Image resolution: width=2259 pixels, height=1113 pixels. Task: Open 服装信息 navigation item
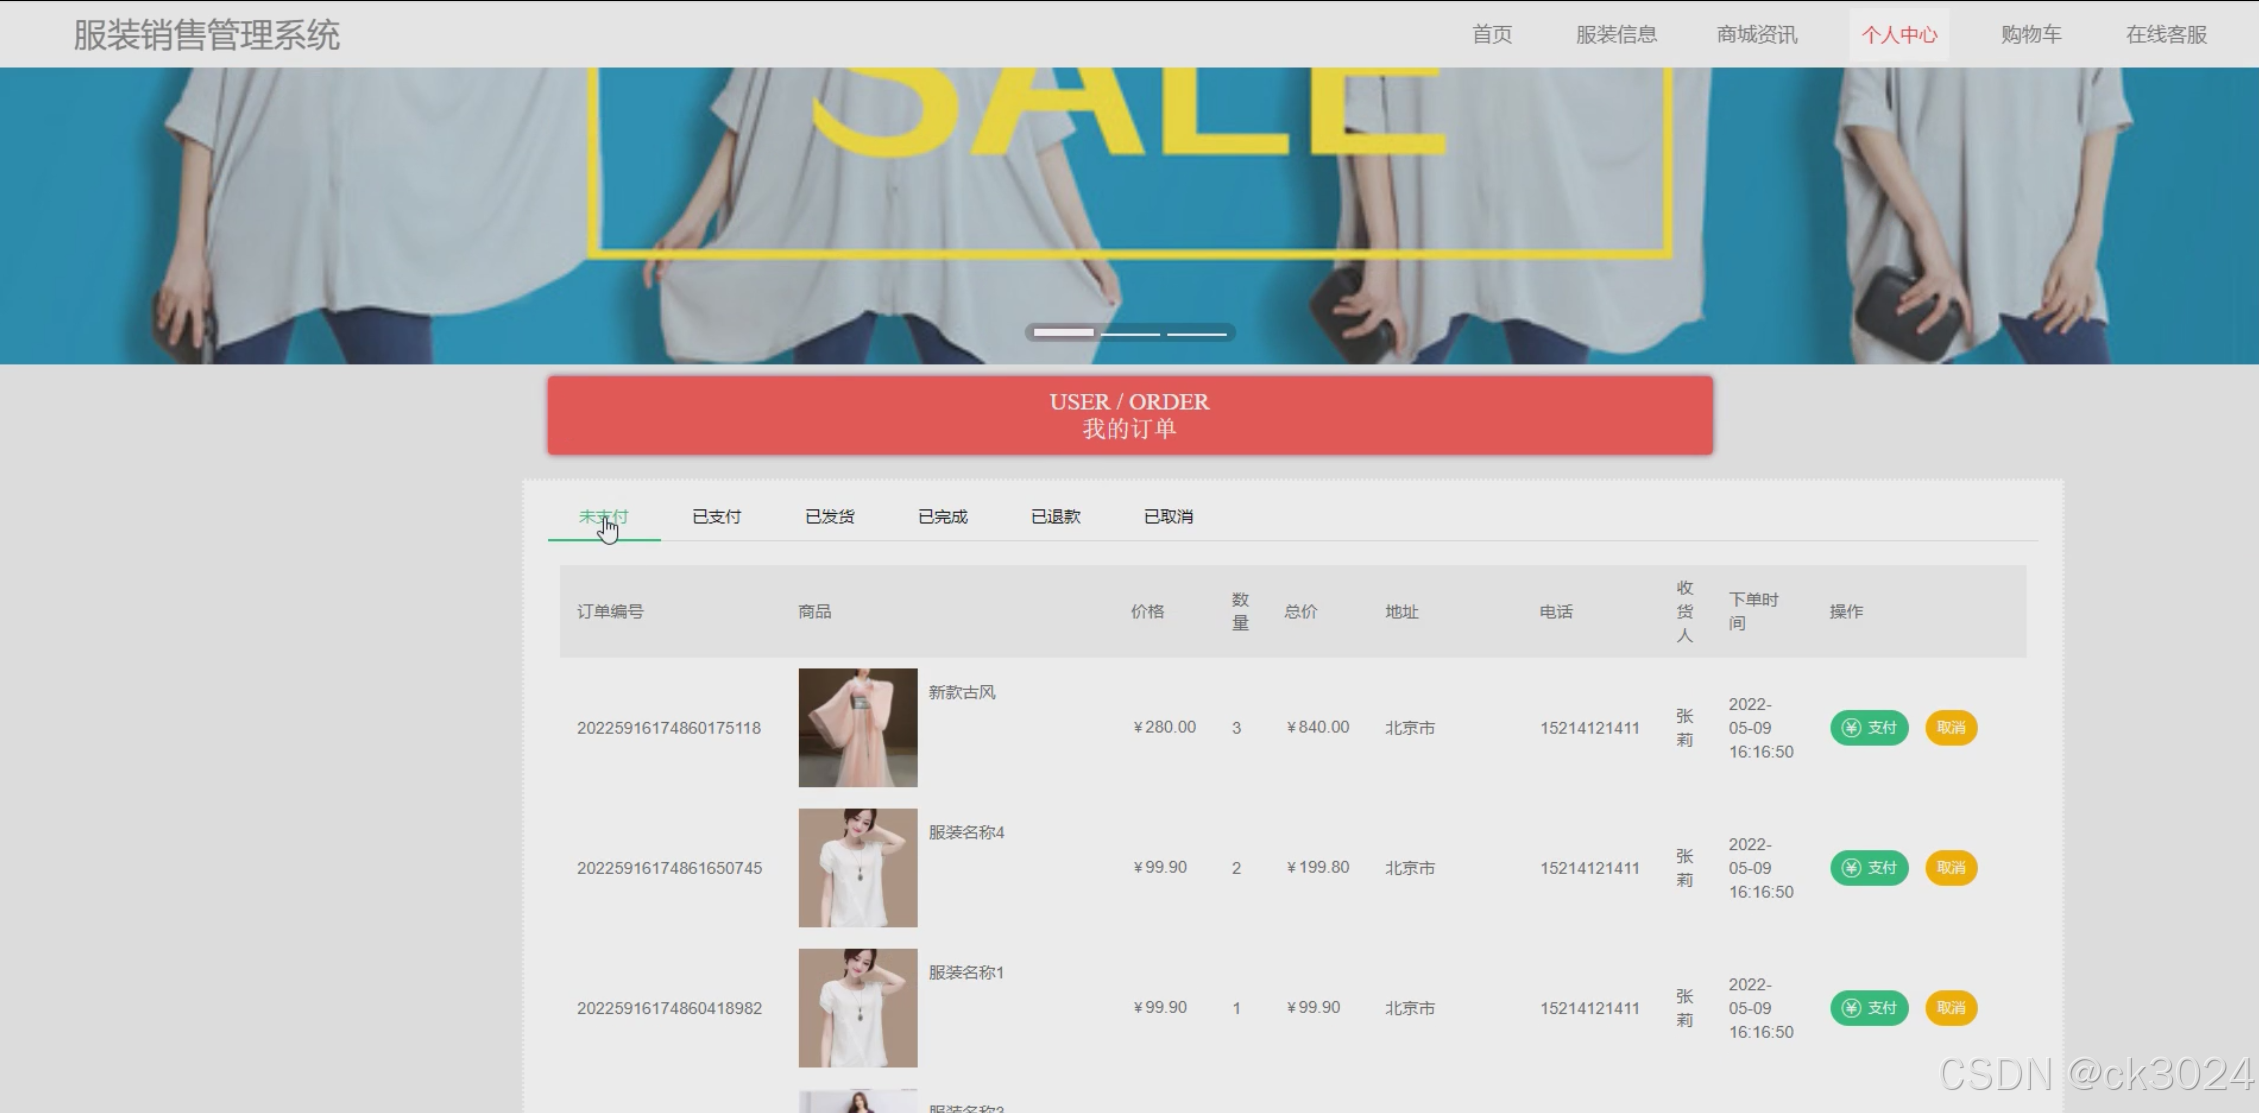coord(1616,35)
